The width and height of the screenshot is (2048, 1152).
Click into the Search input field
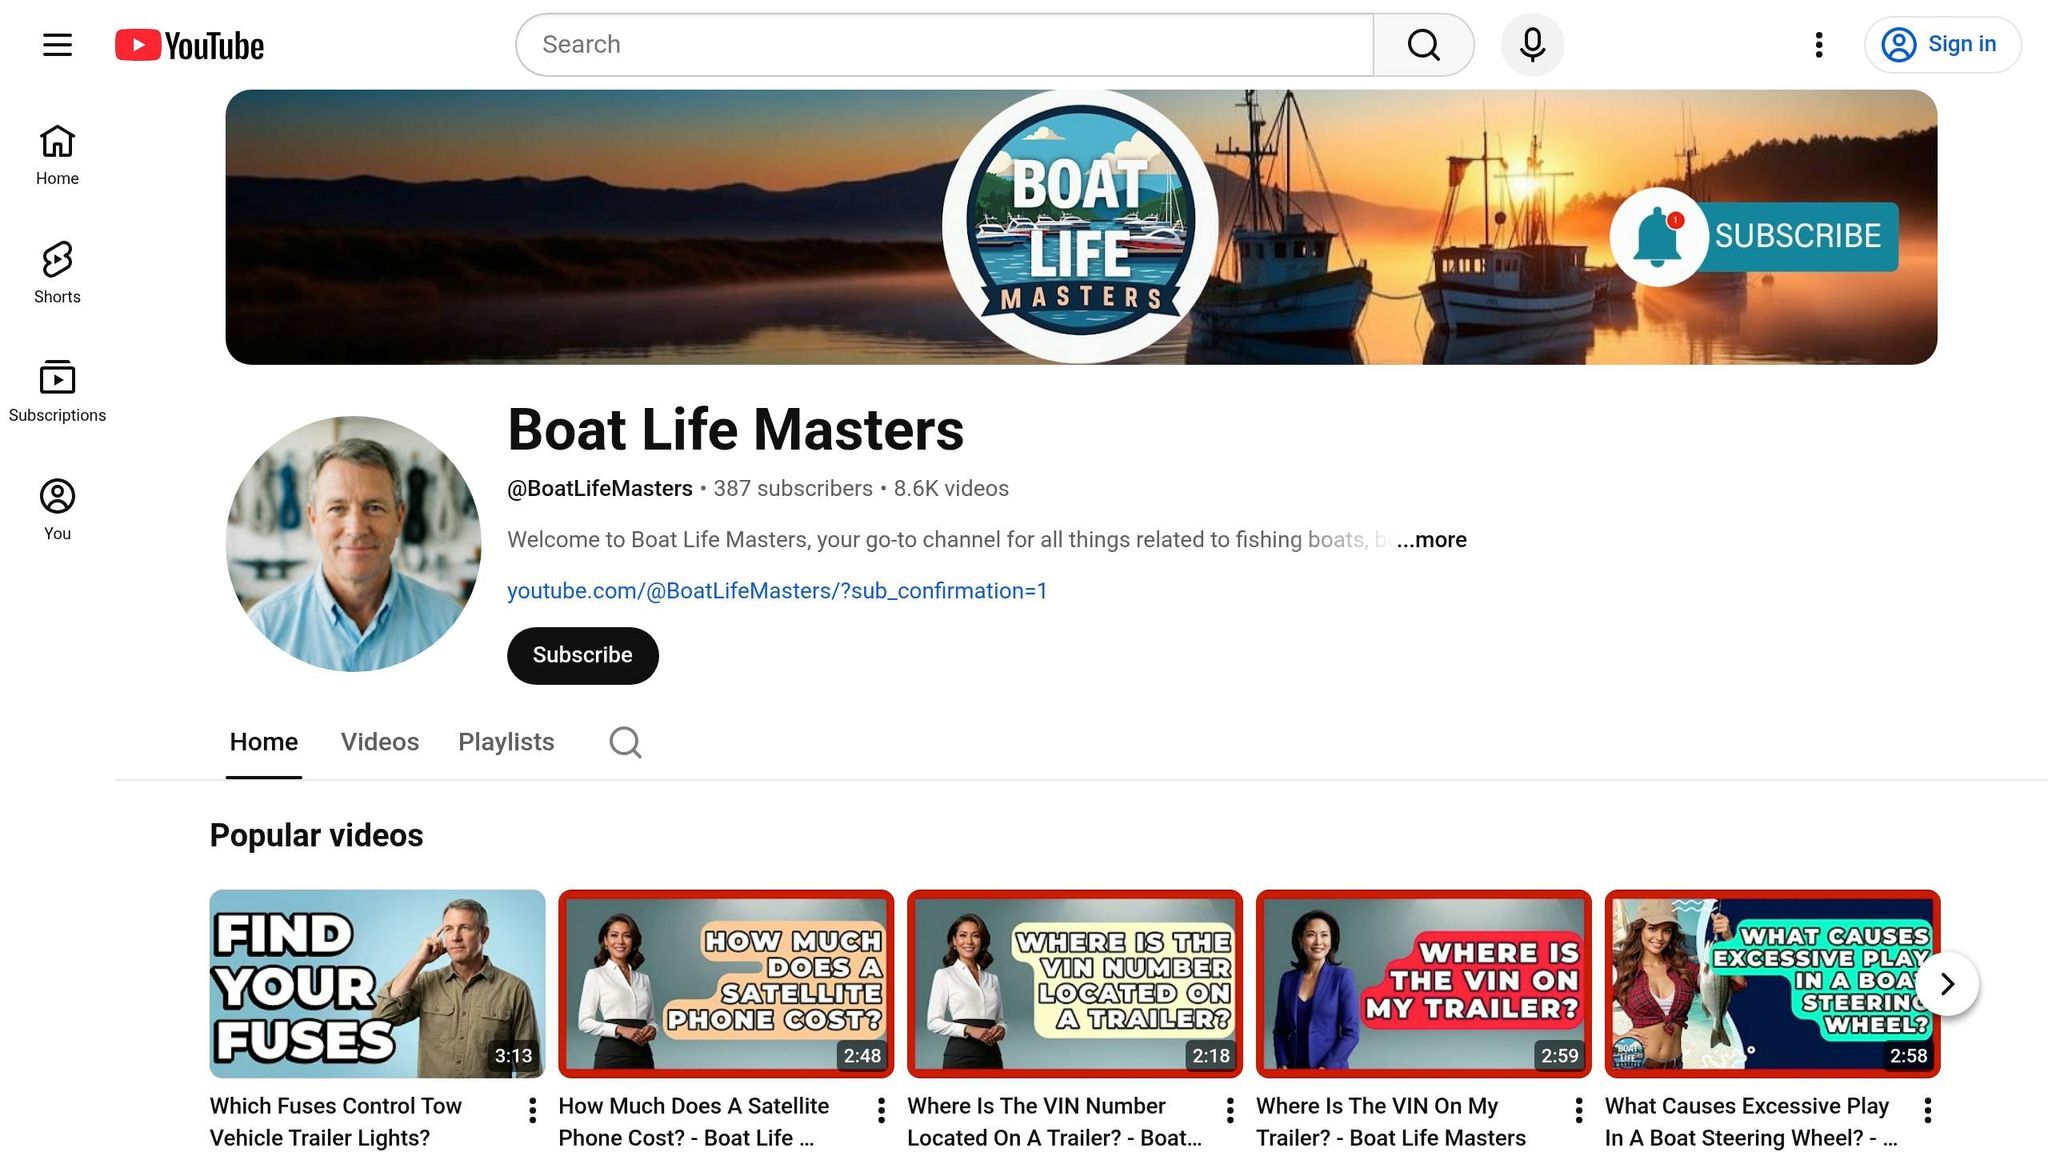(945, 45)
